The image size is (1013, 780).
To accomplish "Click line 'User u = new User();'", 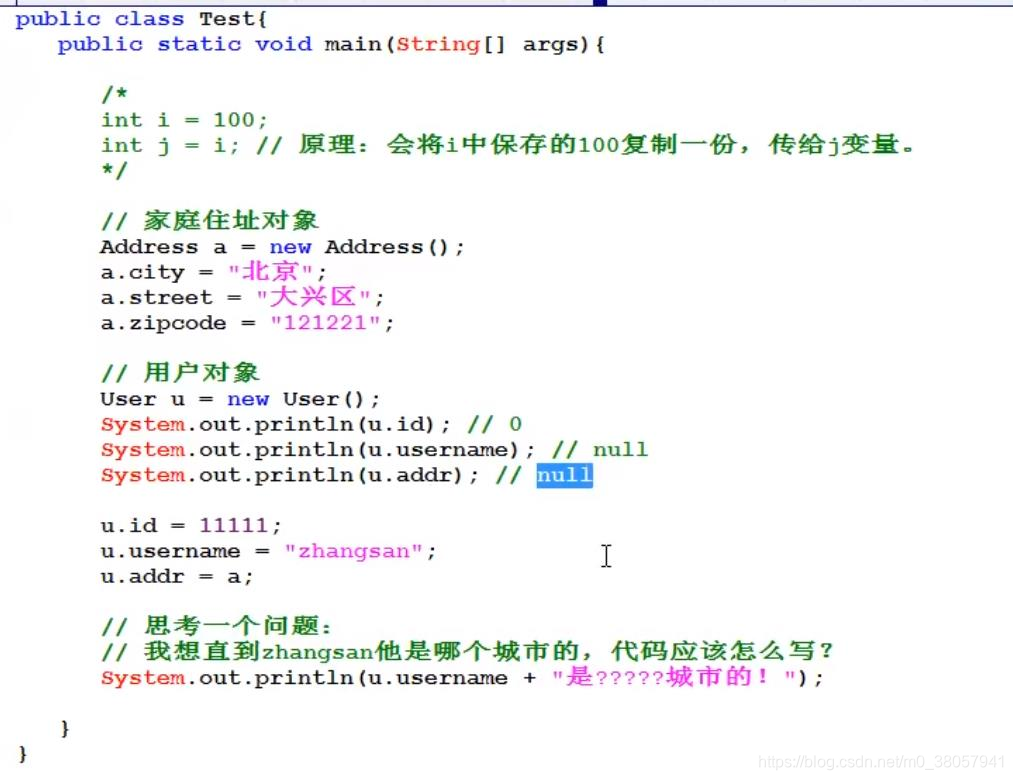I will (x=240, y=399).
